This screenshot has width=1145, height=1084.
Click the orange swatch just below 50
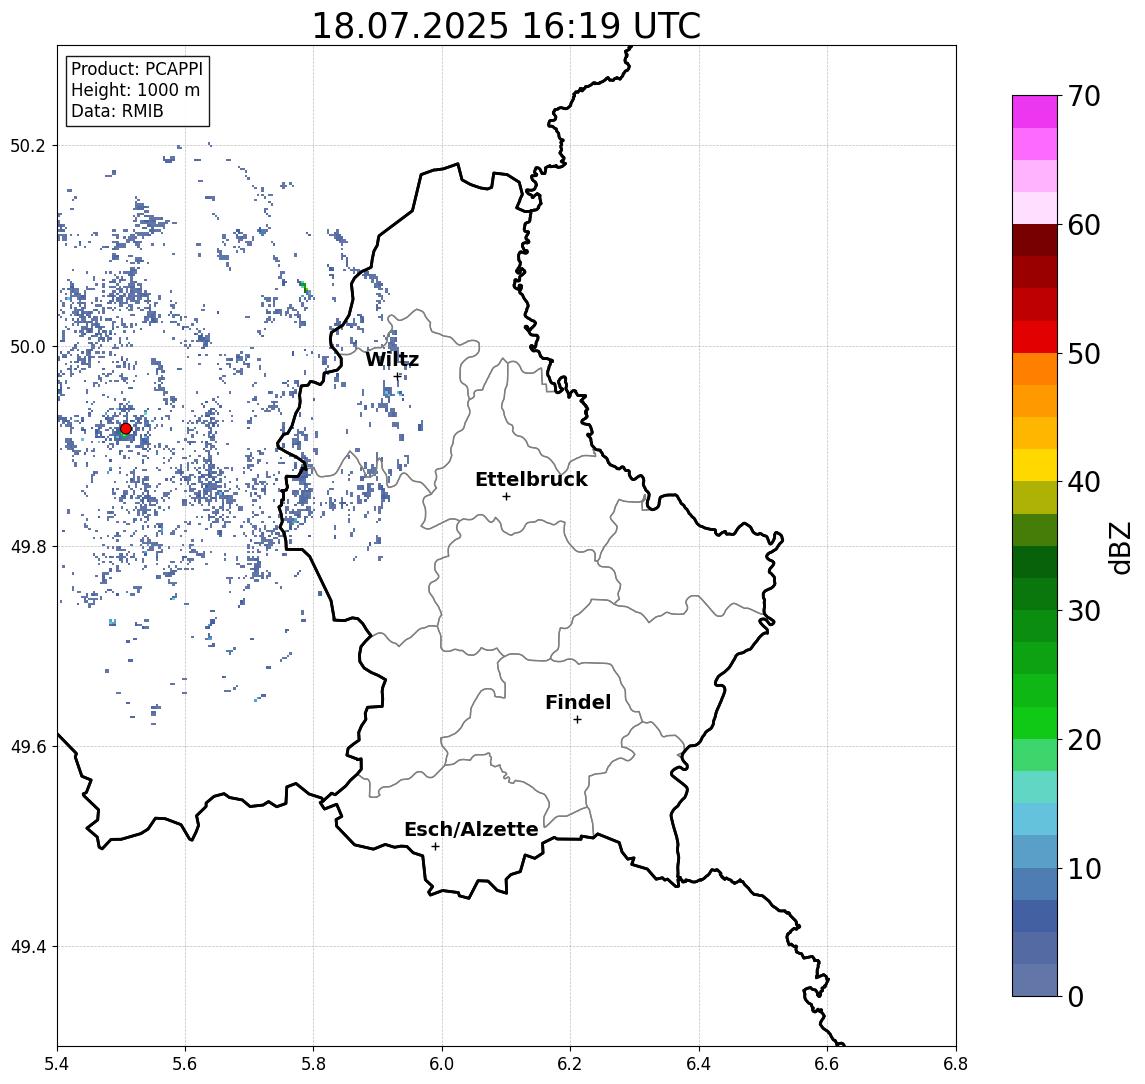point(1035,369)
